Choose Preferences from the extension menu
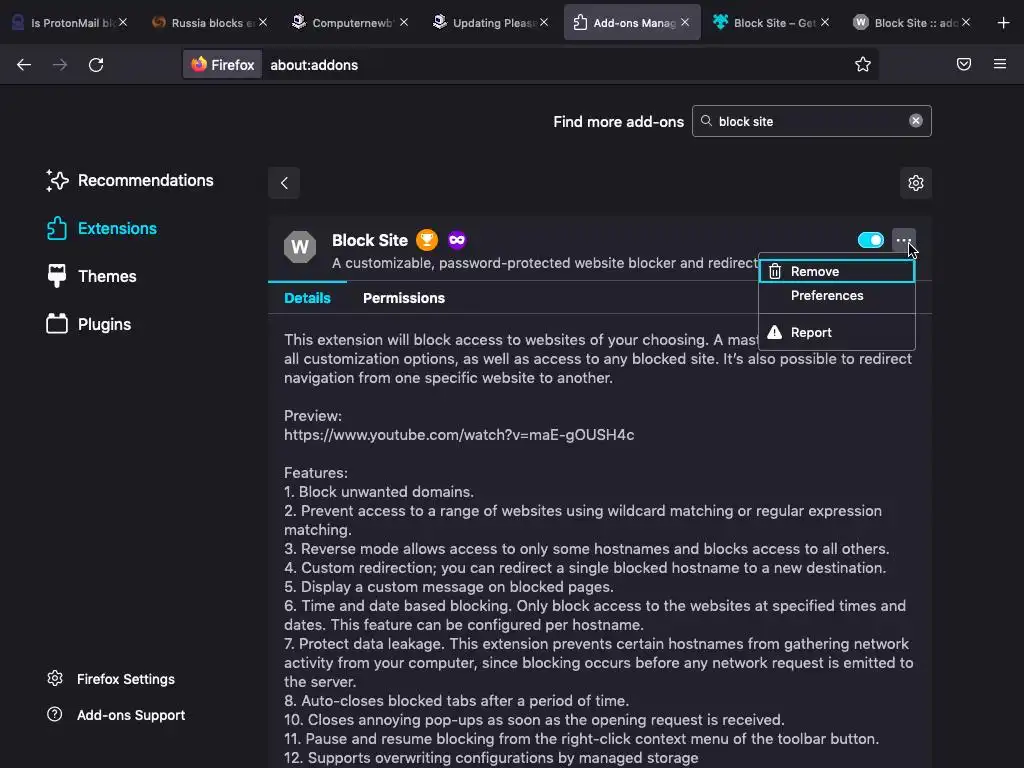 [x=837, y=296]
